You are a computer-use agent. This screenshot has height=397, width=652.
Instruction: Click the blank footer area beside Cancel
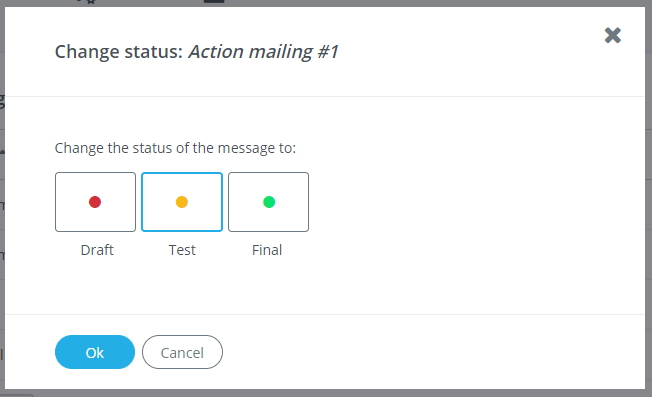416,352
